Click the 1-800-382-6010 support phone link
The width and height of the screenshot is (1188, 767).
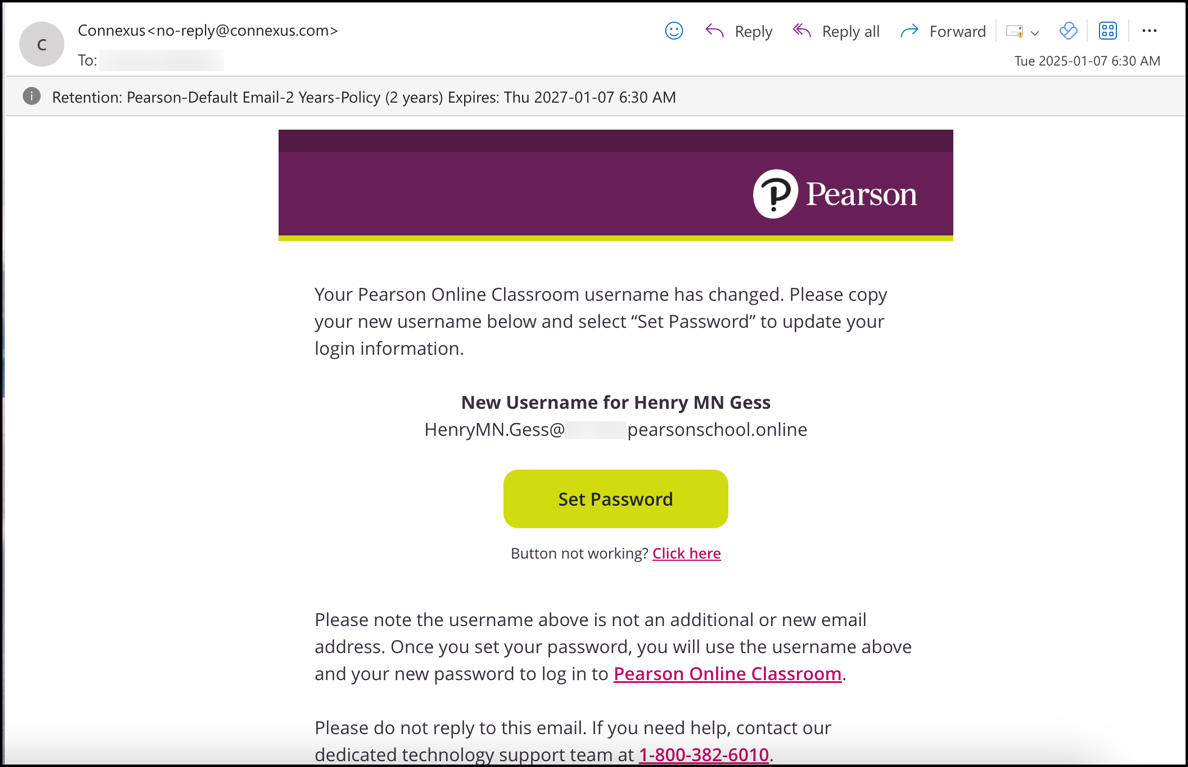coord(704,754)
